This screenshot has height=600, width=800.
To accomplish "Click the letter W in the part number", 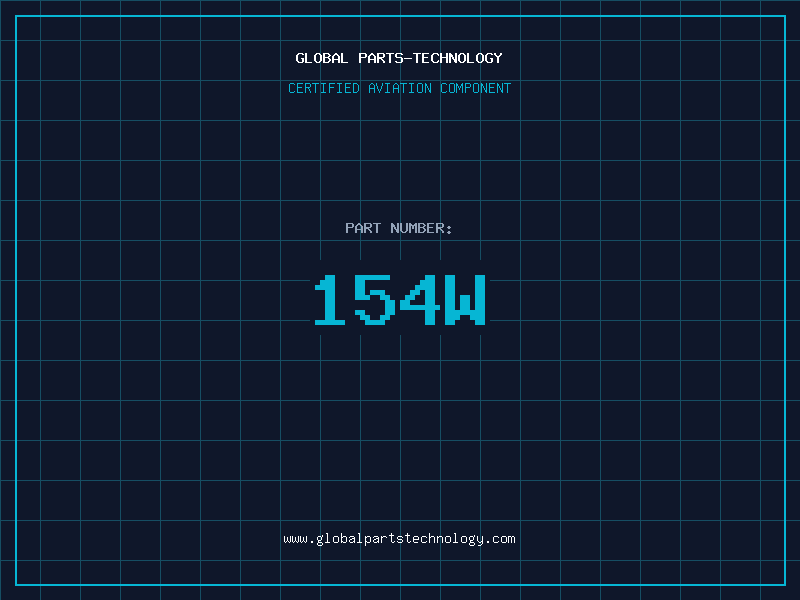I will tap(465, 300).
